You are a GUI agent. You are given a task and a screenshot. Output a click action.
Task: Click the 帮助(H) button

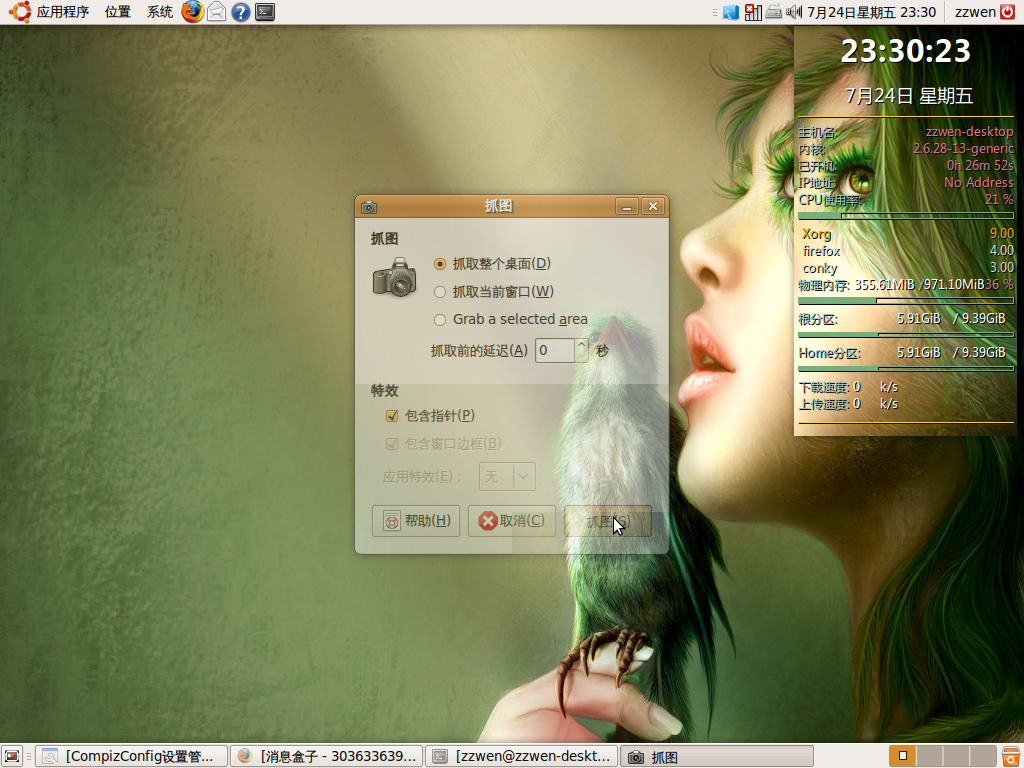[x=416, y=521]
